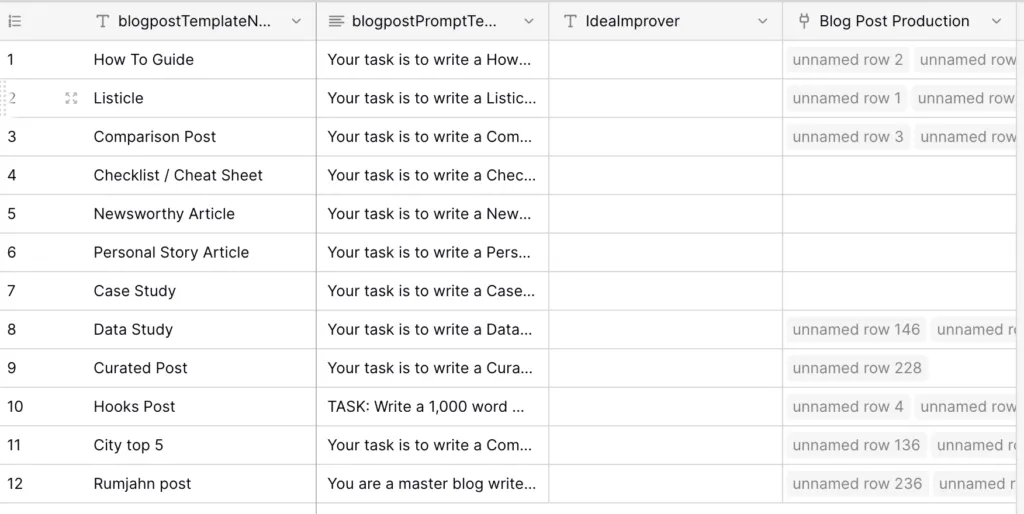Open linked record 'unnamed row 228'
The height and width of the screenshot is (514, 1024).
click(857, 368)
